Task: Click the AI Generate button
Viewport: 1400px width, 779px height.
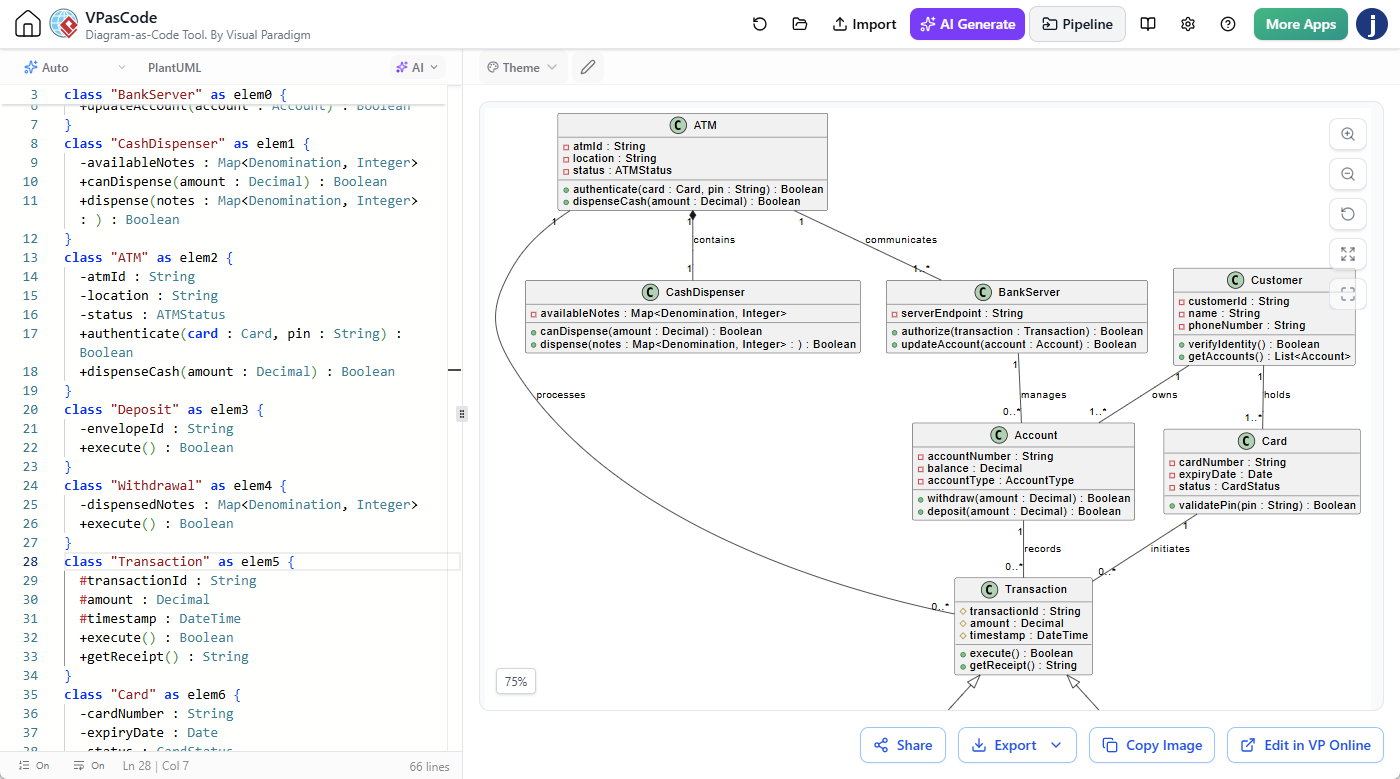Action: (x=967, y=24)
